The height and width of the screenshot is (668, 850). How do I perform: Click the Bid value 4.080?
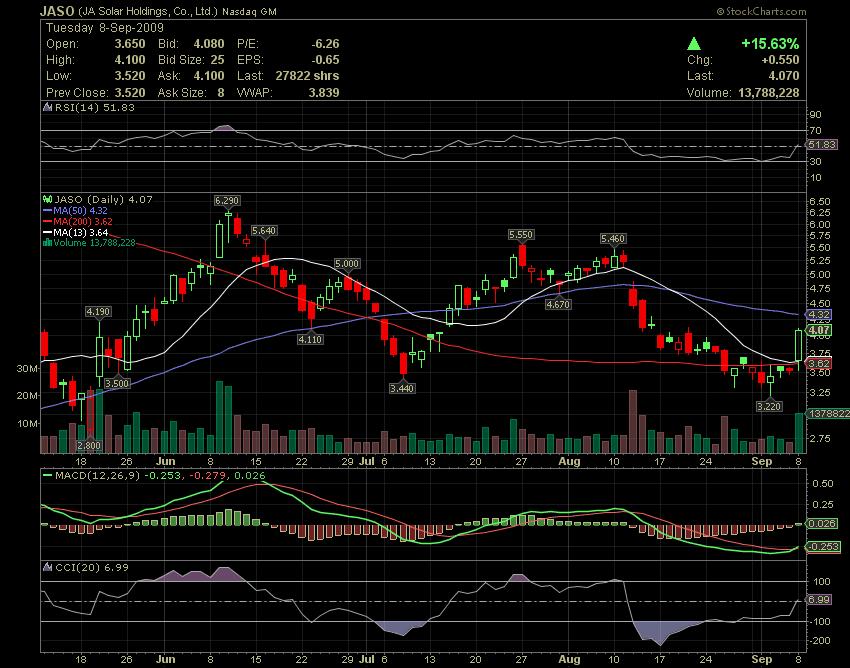pyautogui.click(x=209, y=44)
